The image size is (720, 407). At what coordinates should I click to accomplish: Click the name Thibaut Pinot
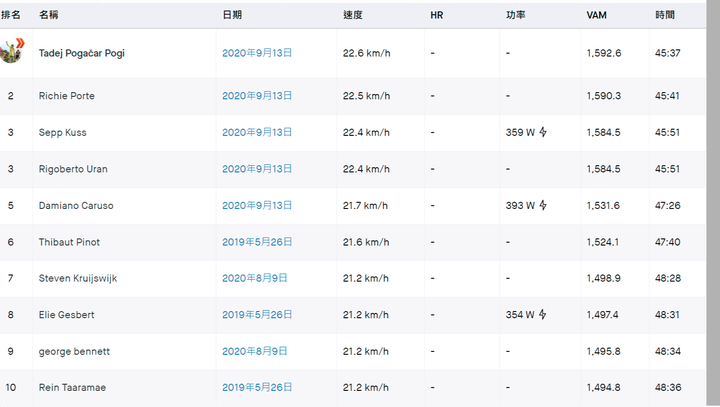[x=69, y=242]
